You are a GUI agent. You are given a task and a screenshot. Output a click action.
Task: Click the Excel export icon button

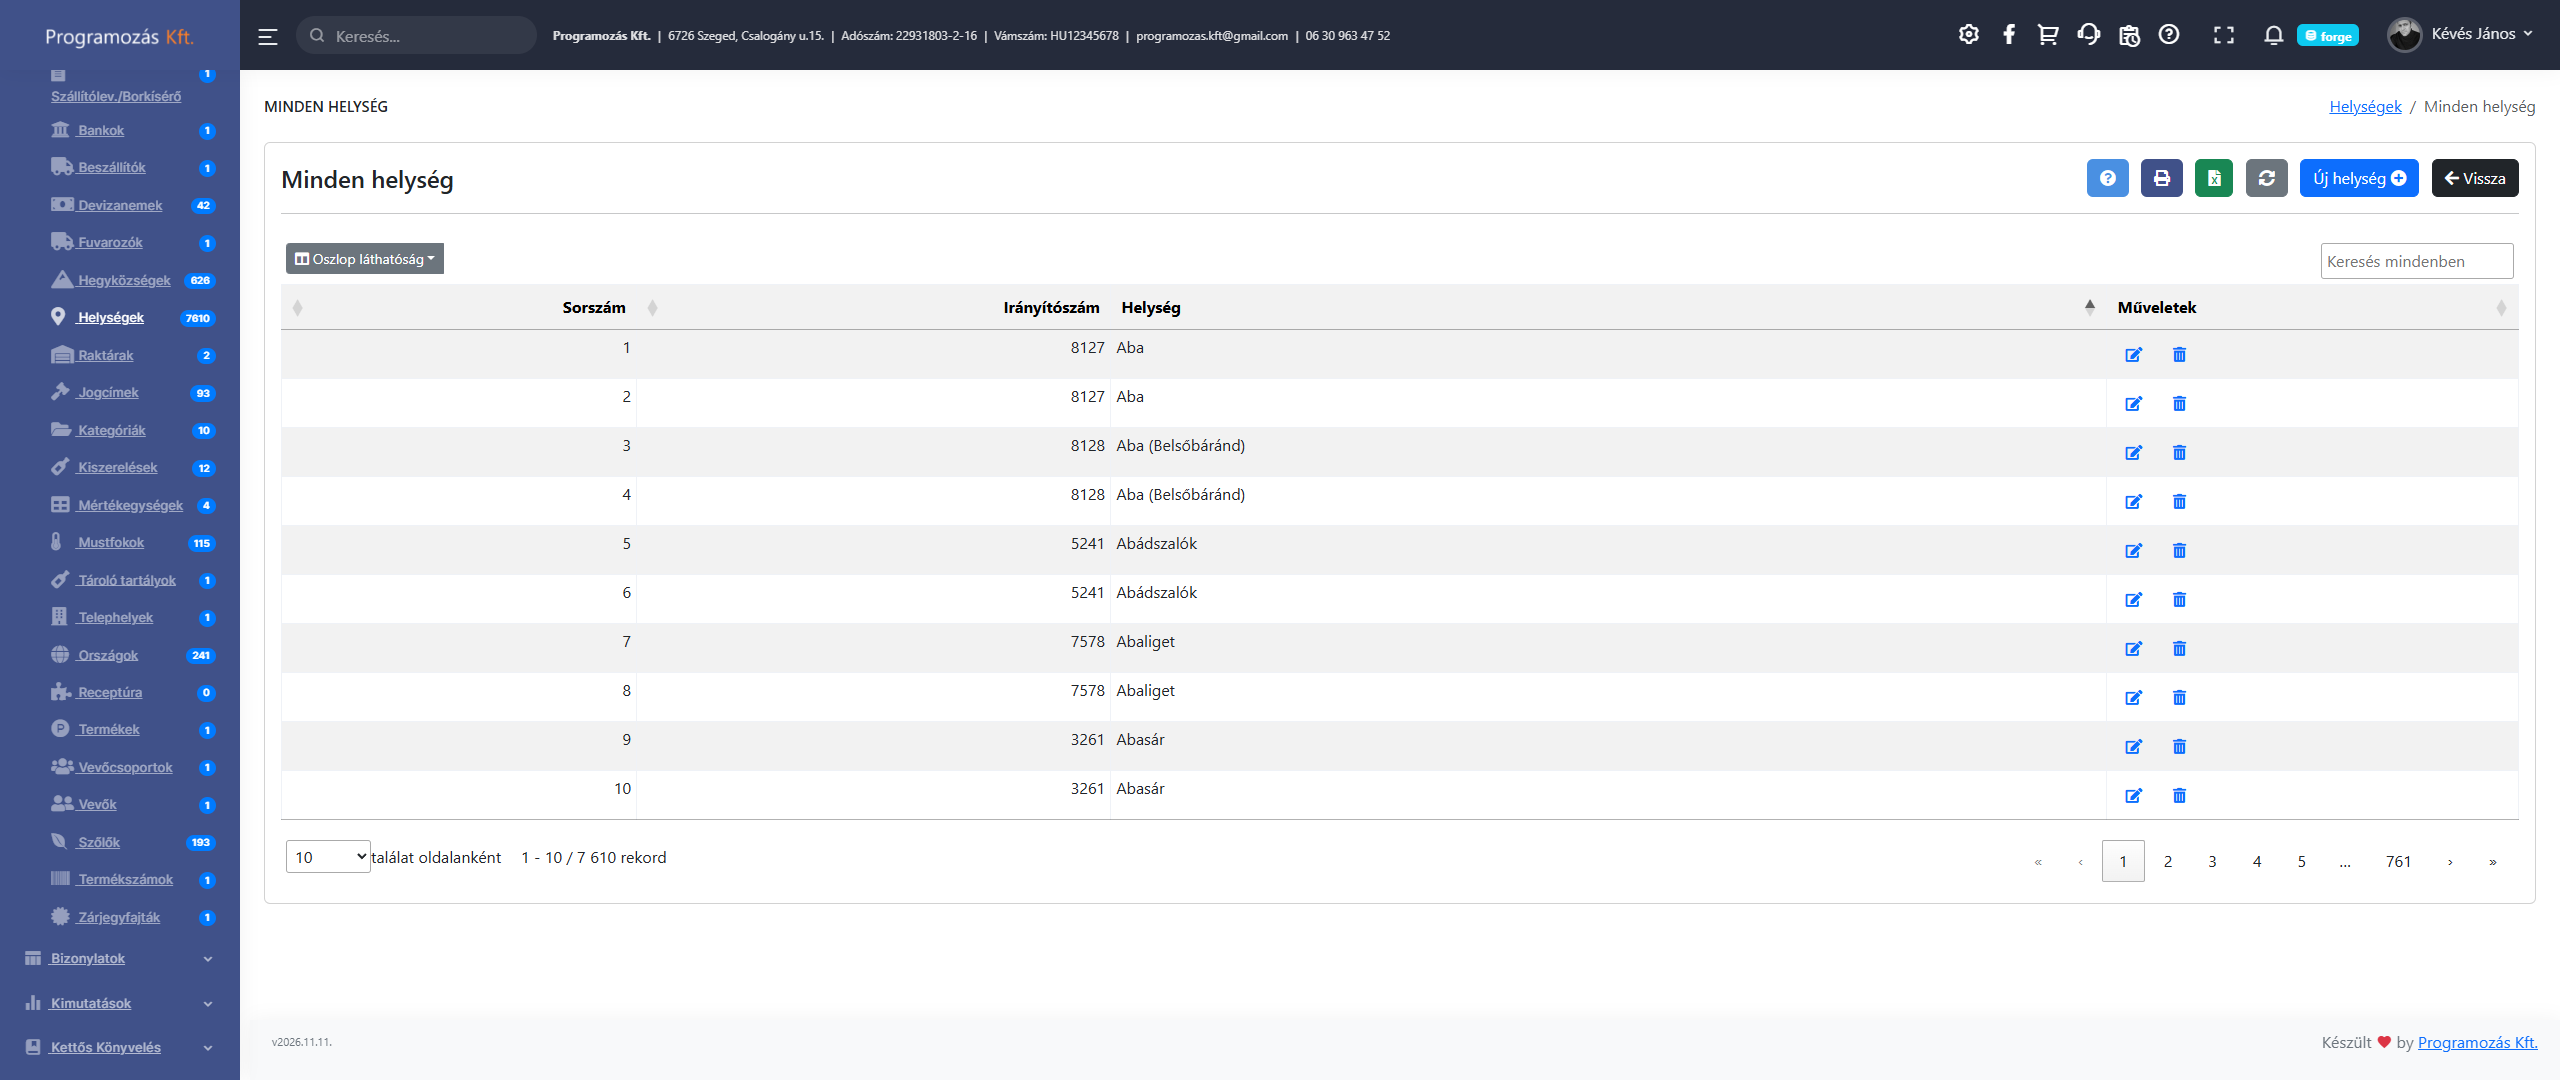(x=2213, y=178)
